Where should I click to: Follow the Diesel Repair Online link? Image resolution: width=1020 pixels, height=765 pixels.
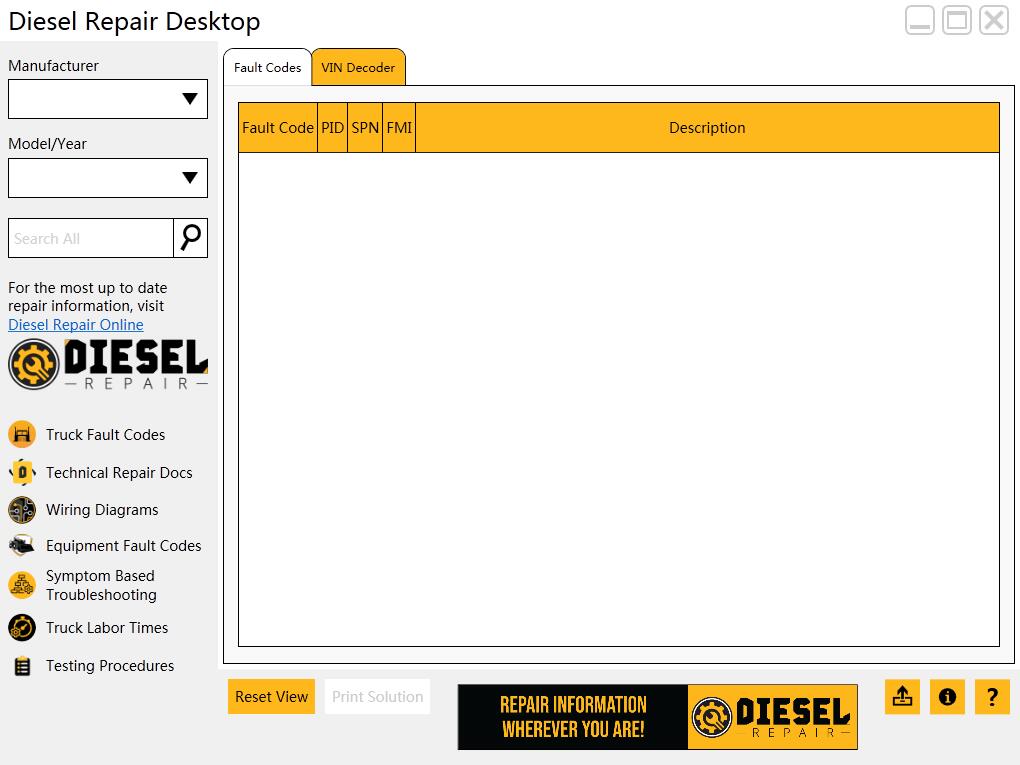click(76, 325)
